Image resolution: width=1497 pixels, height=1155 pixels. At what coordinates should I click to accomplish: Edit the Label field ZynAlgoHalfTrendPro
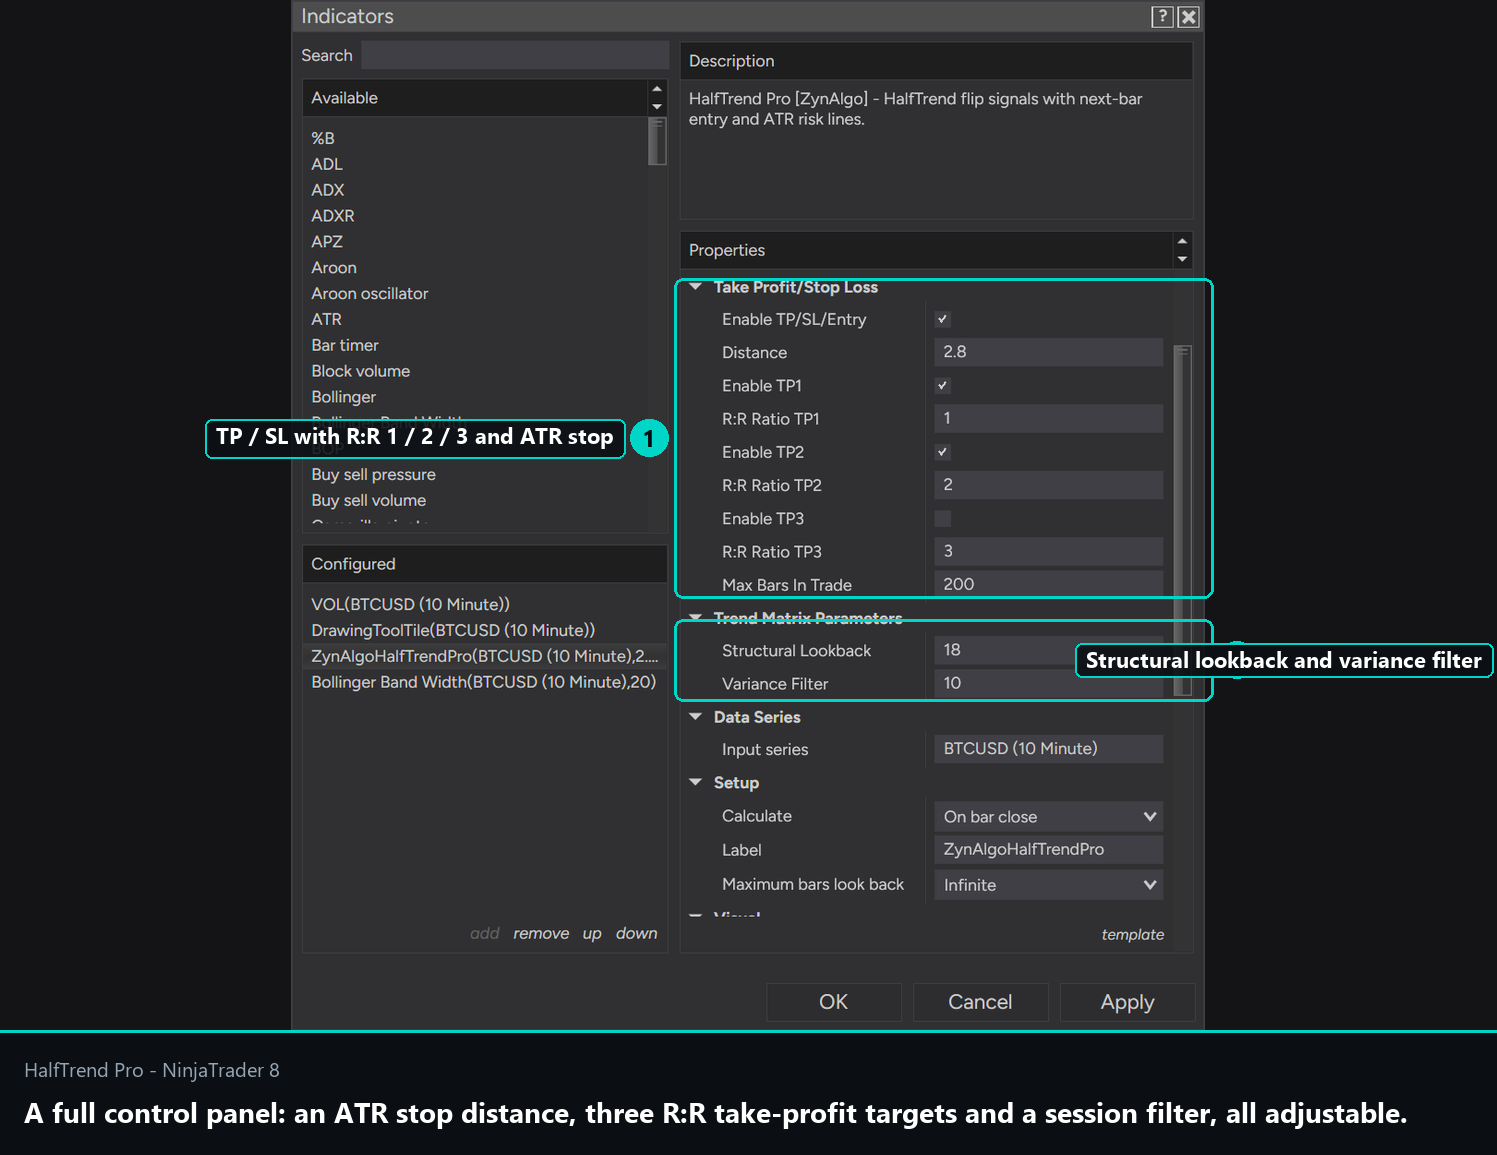1048,849
